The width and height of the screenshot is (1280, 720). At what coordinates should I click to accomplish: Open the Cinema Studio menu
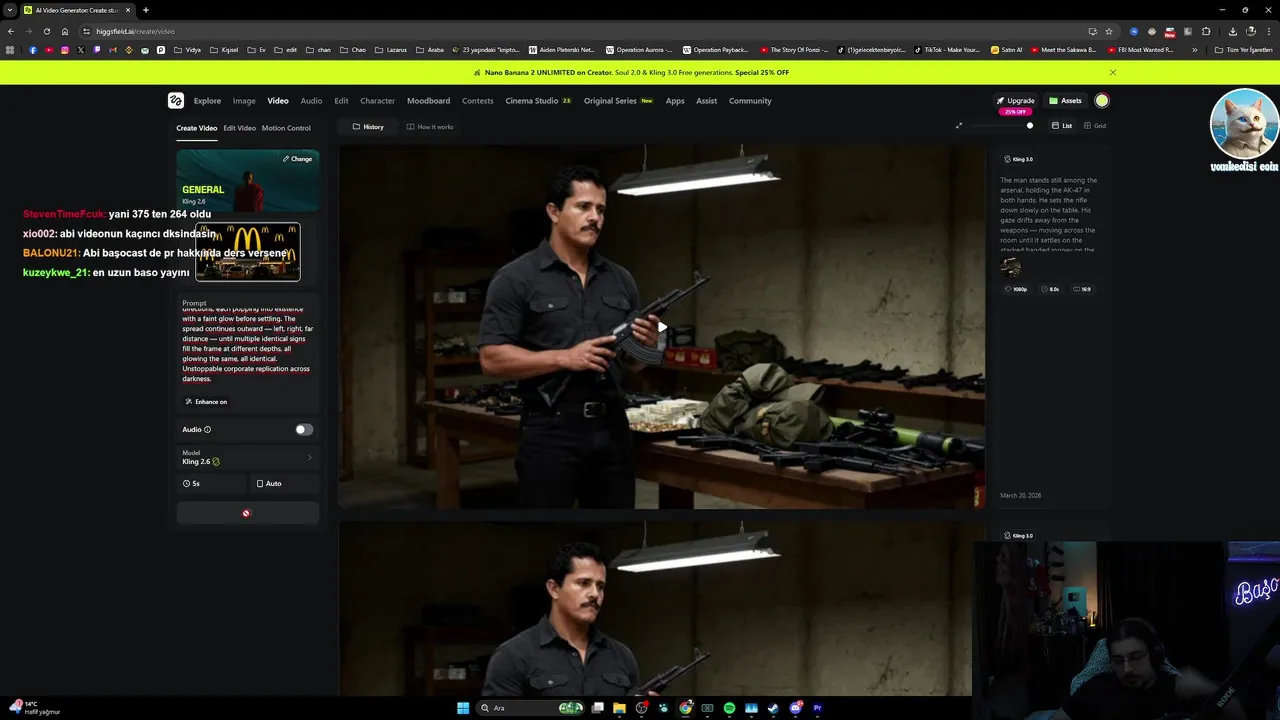[x=538, y=101]
